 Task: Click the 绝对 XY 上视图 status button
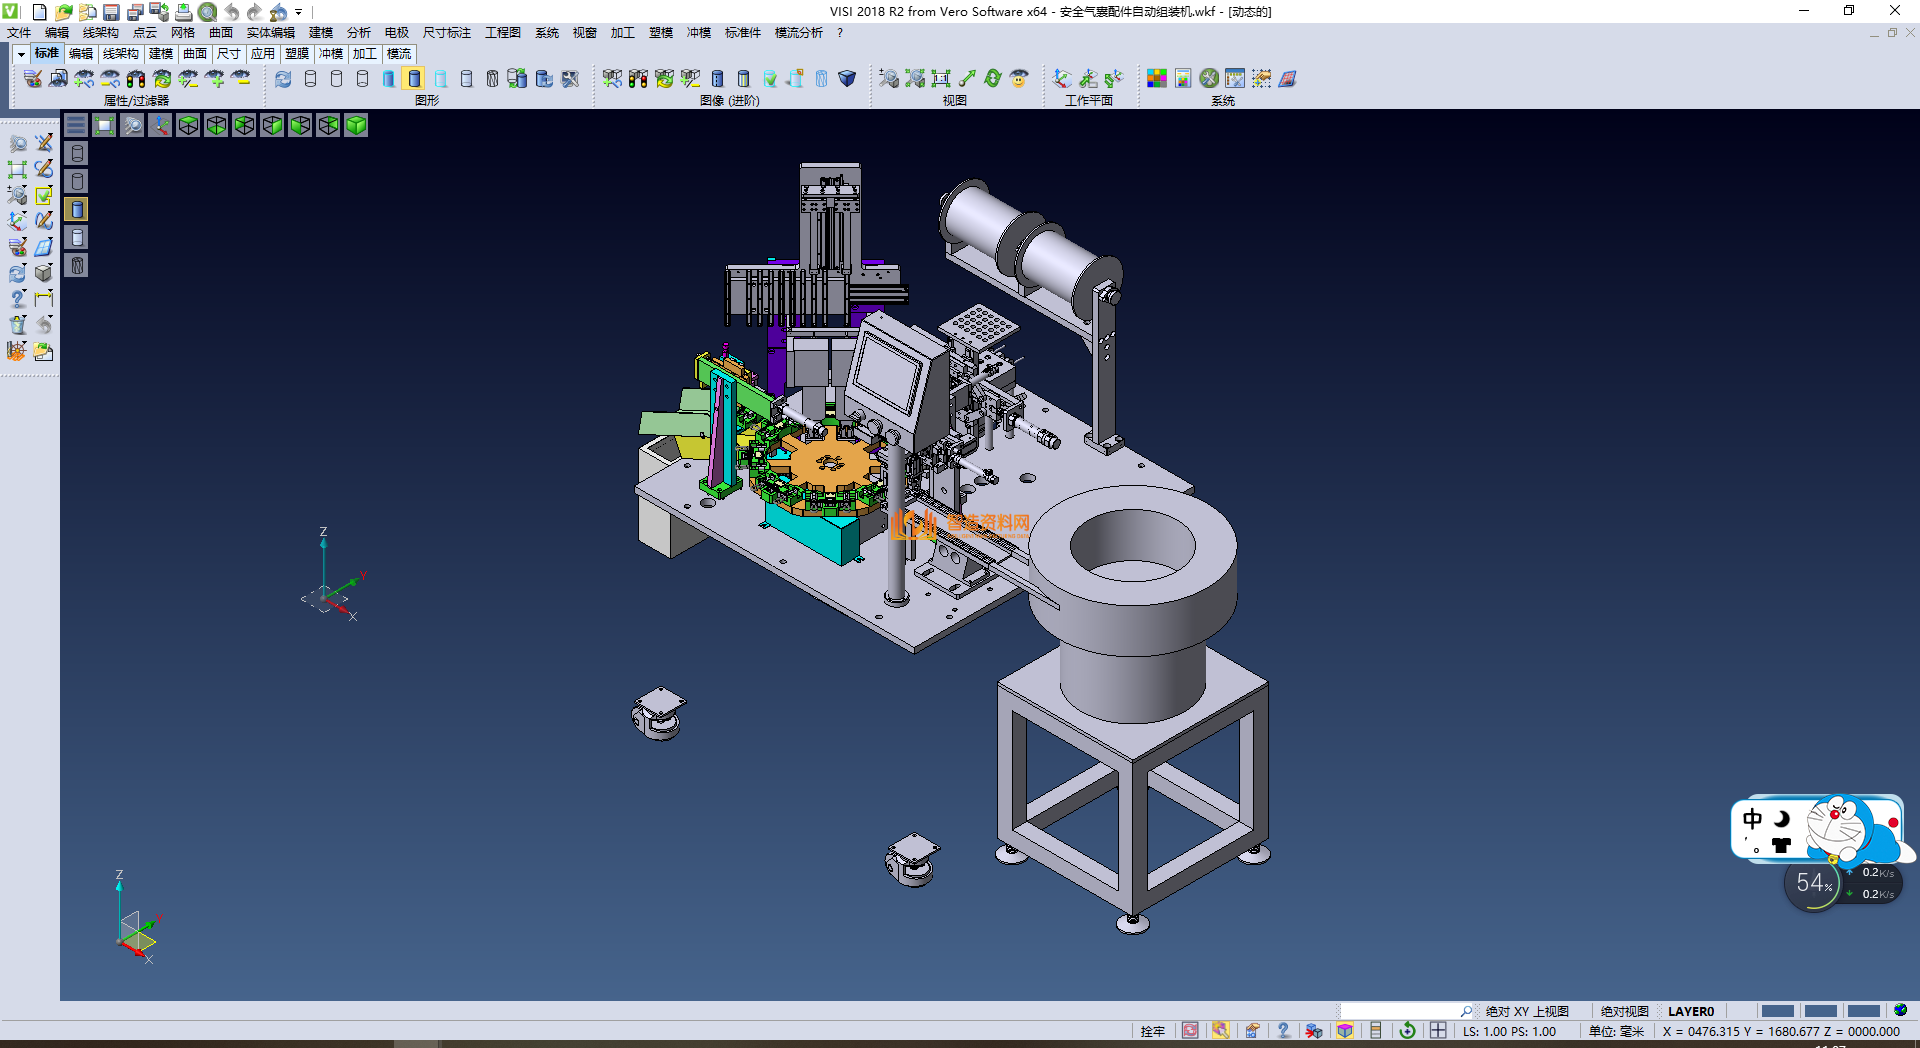coord(1527,1011)
